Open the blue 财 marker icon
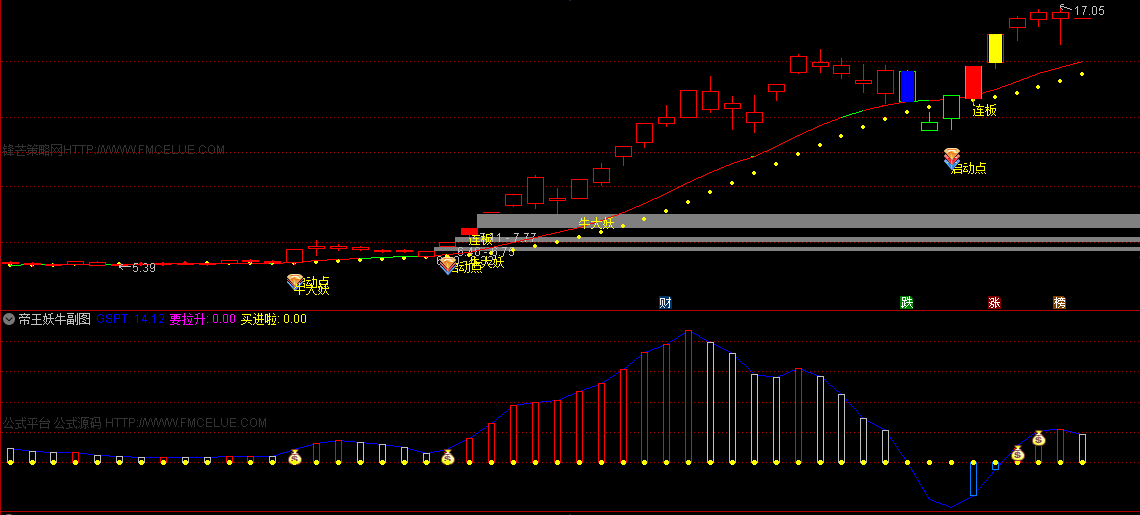Viewport: 1140px width, 515px height. 665,303
